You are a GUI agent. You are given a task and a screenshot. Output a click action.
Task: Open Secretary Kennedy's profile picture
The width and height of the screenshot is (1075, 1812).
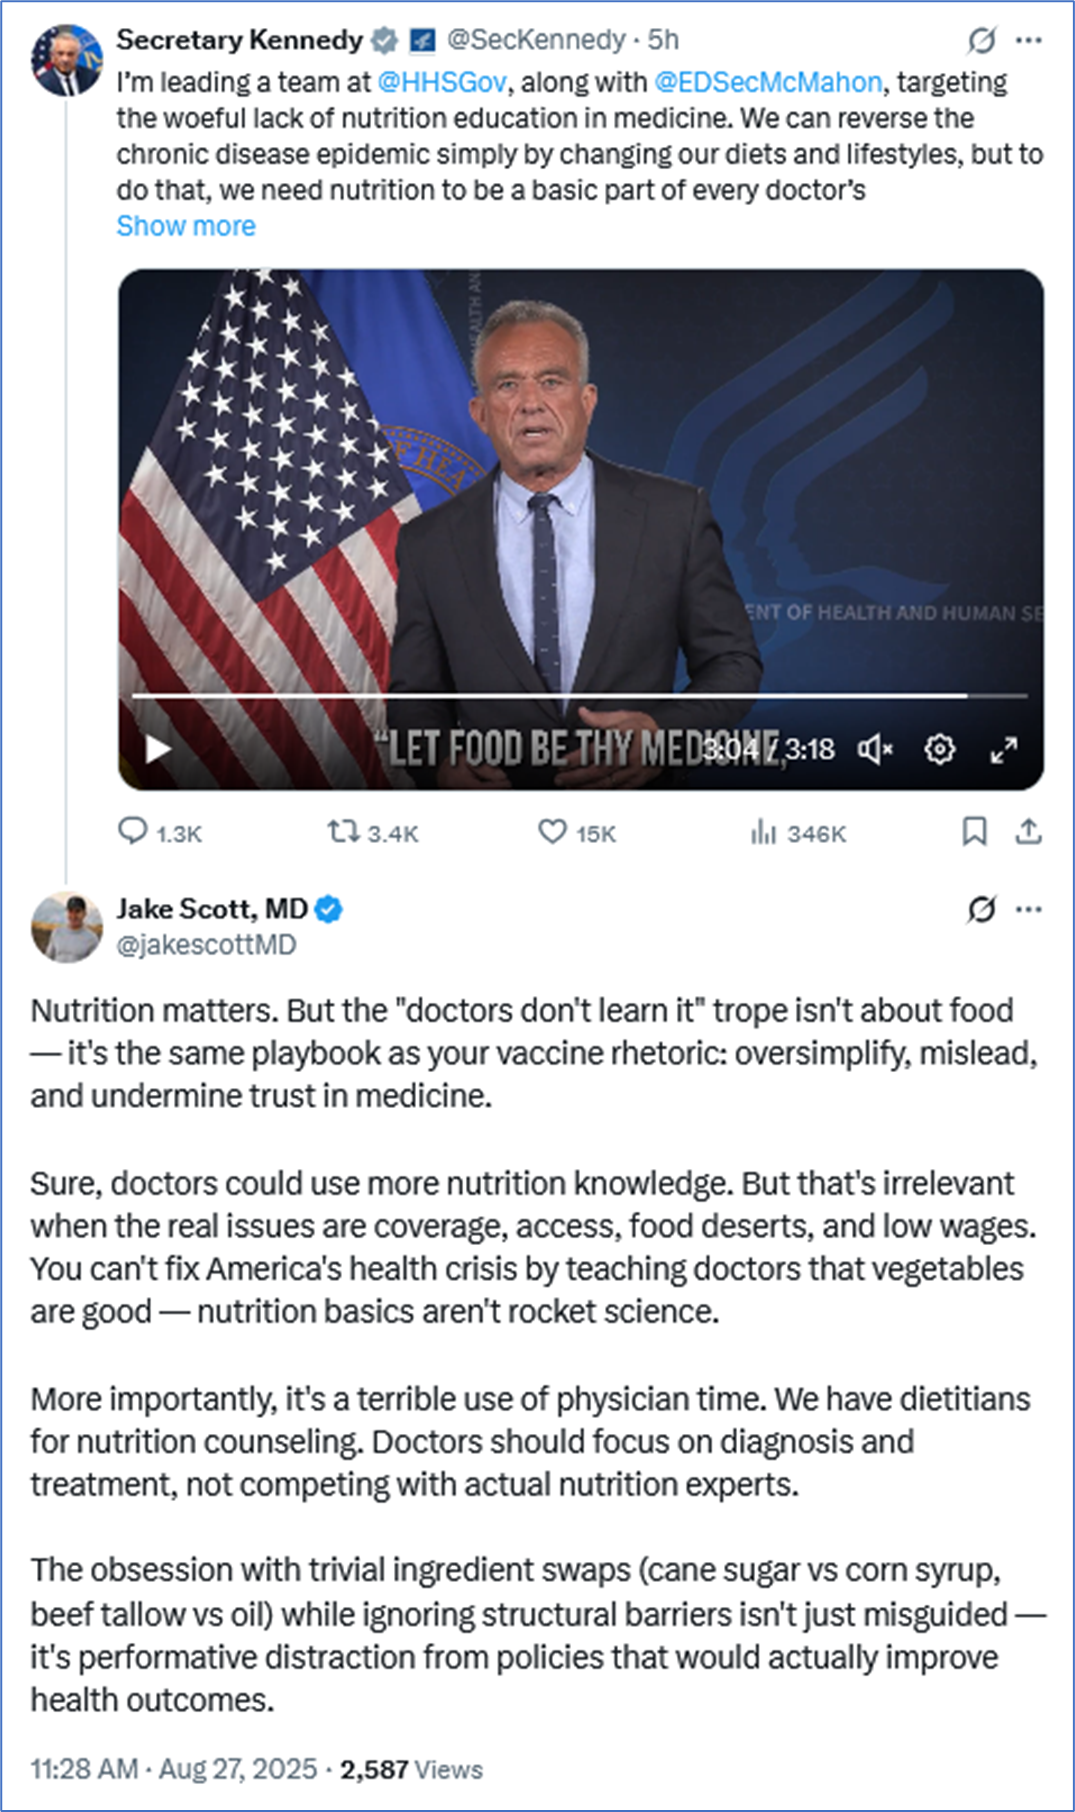67,60
